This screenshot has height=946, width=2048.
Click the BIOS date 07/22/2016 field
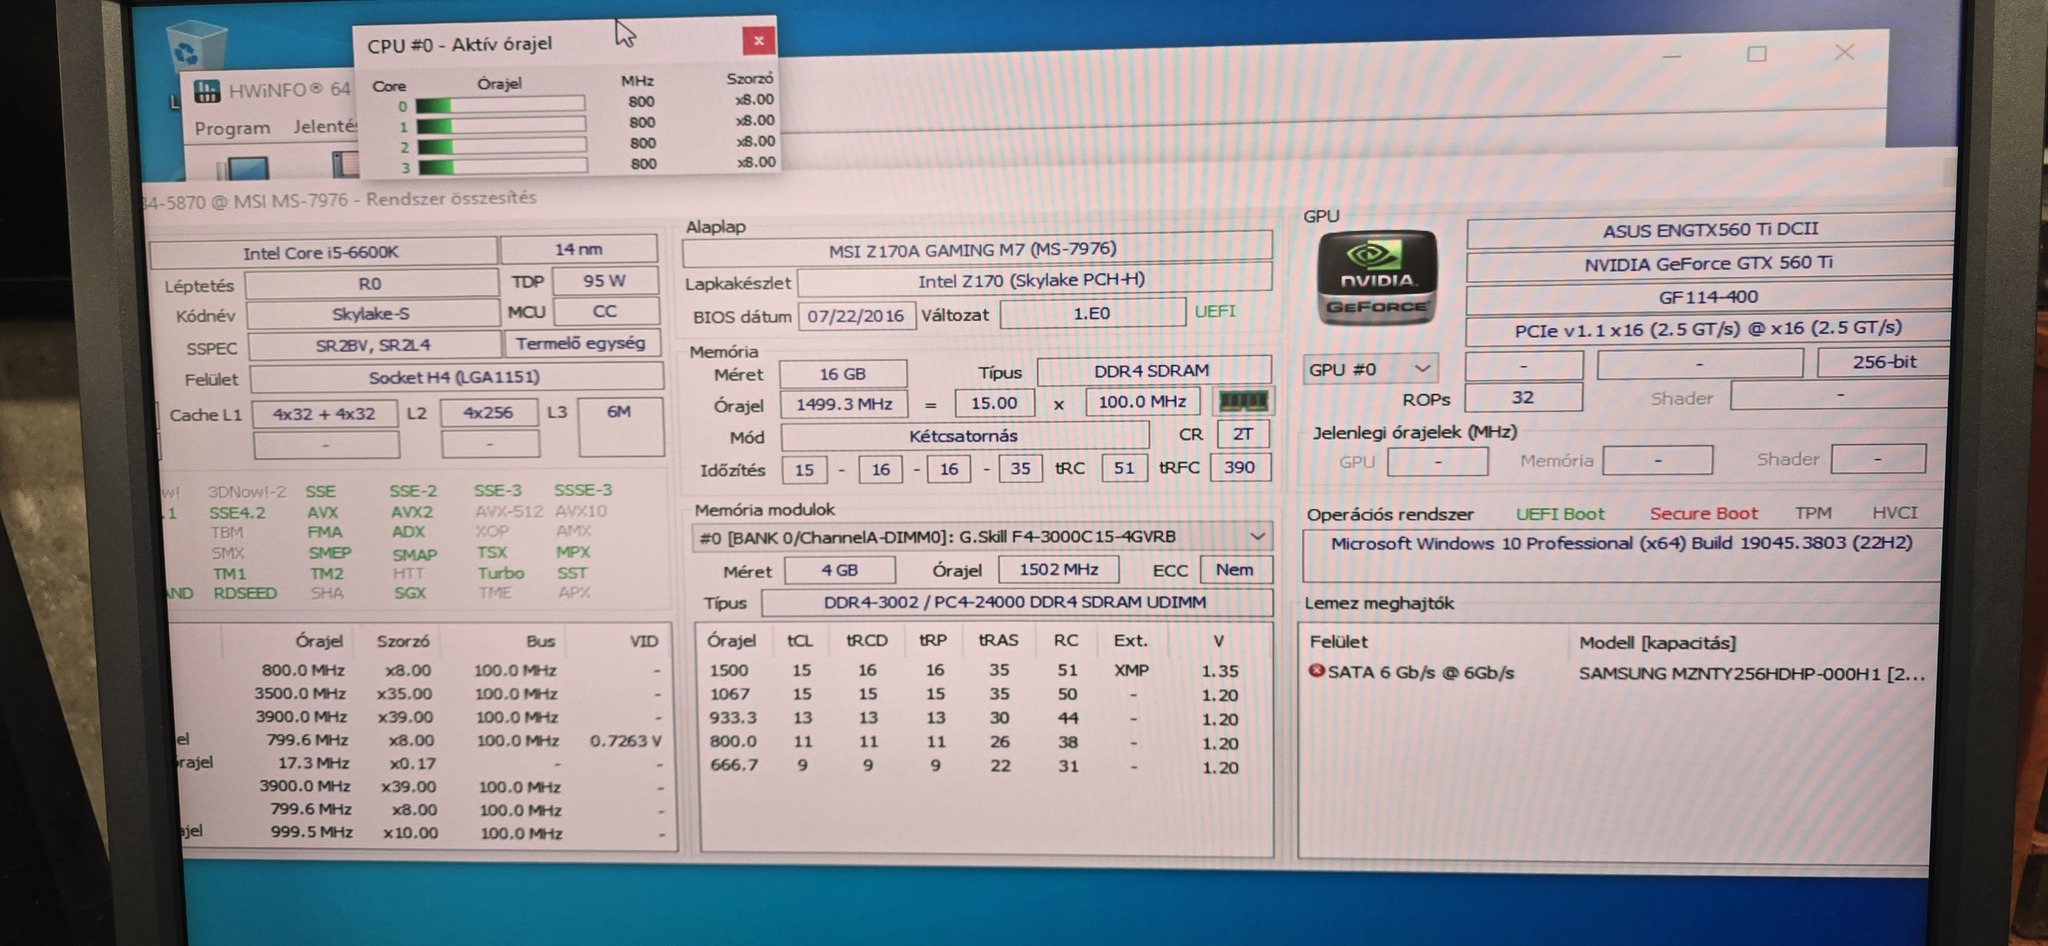pyautogui.click(x=855, y=316)
